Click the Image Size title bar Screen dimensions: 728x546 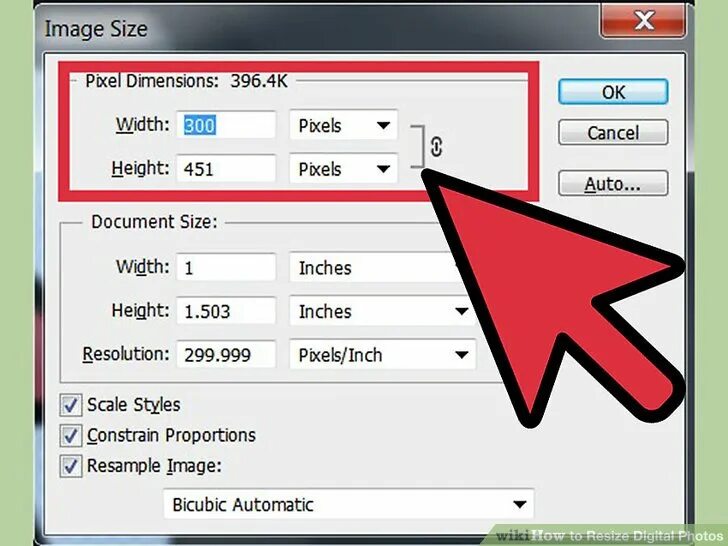point(318,28)
